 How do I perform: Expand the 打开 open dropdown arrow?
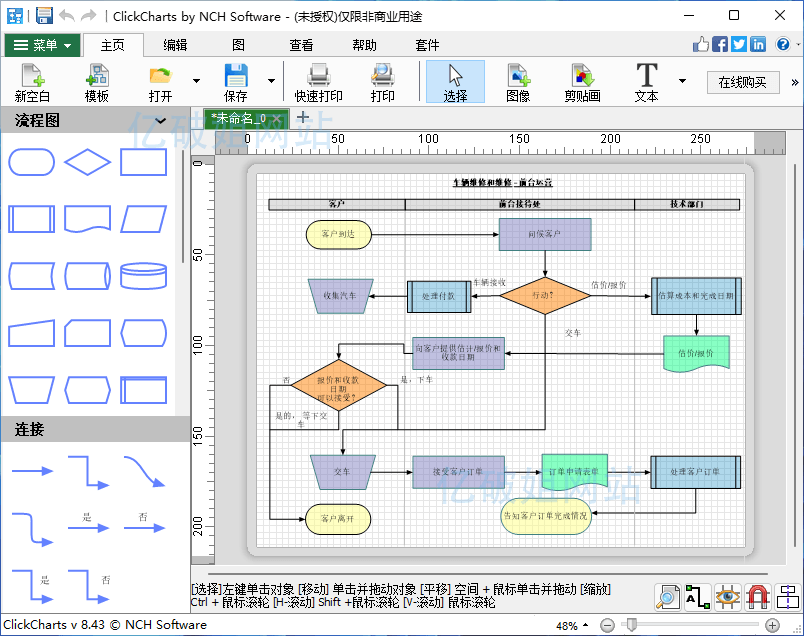click(196, 81)
